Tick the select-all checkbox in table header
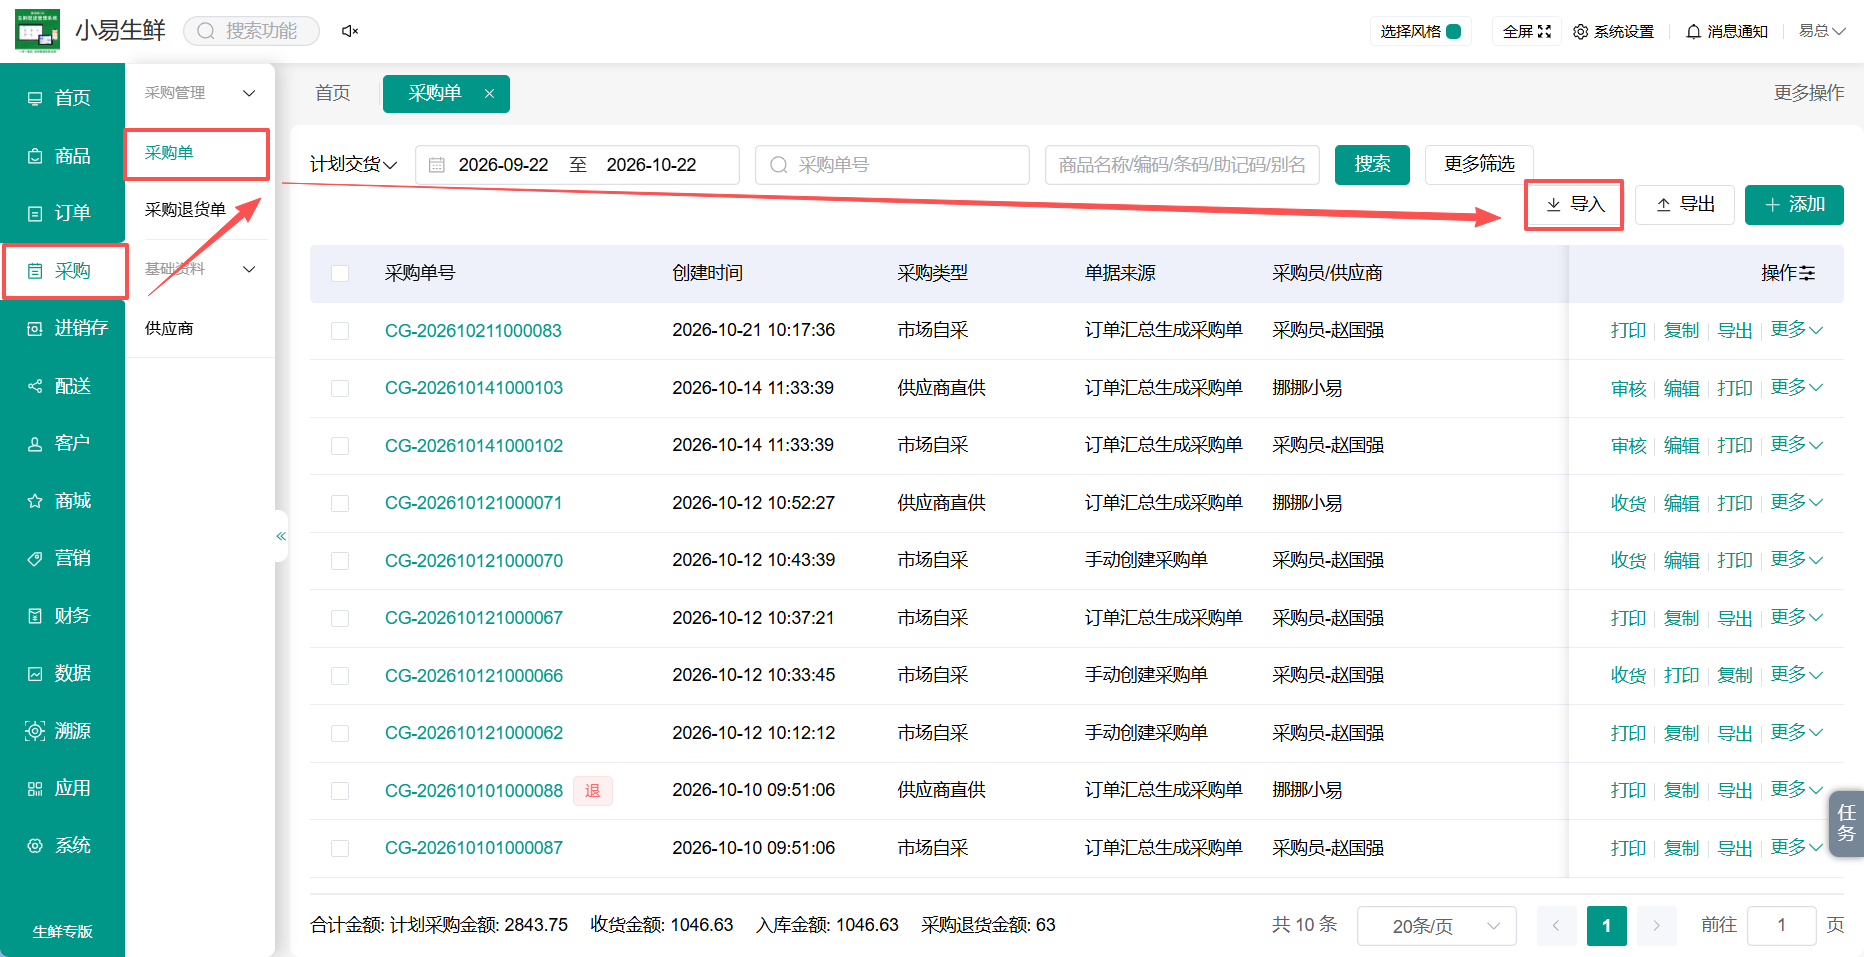The height and width of the screenshot is (957, 1864). [340, 273]
